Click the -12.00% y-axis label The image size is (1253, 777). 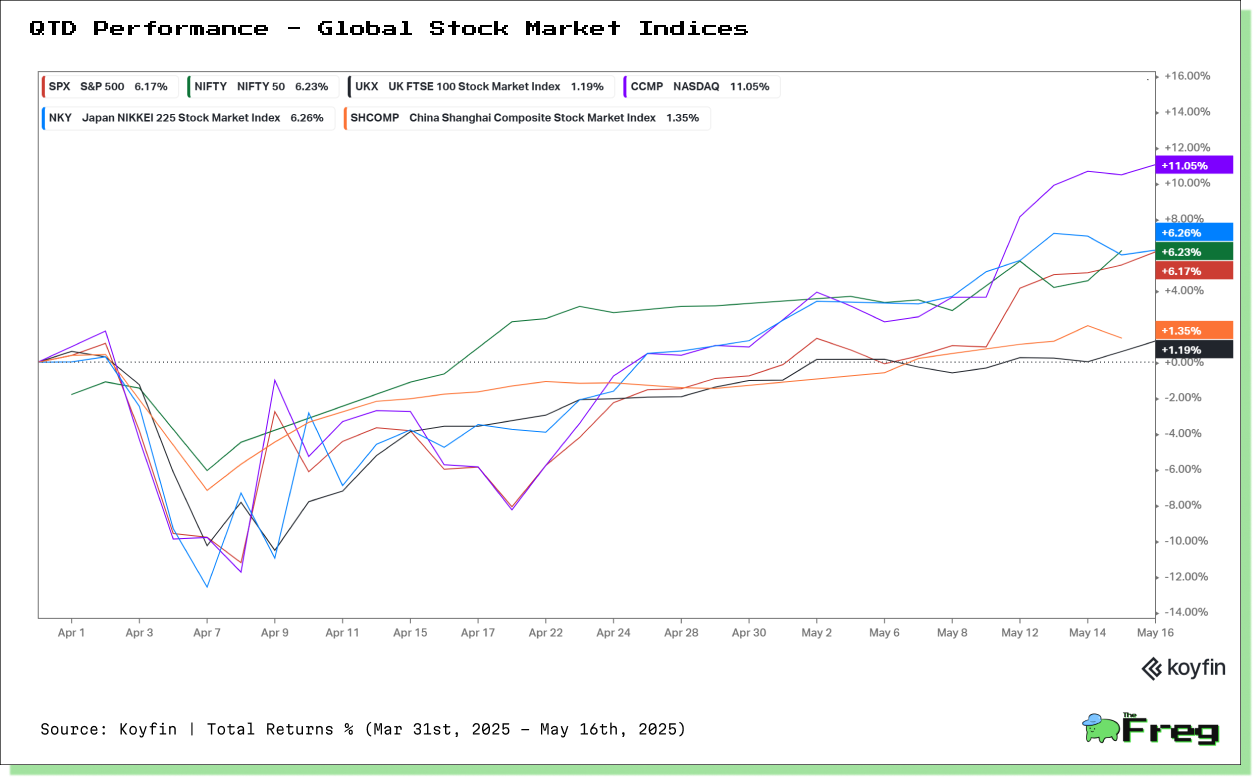pos(1187,577)
